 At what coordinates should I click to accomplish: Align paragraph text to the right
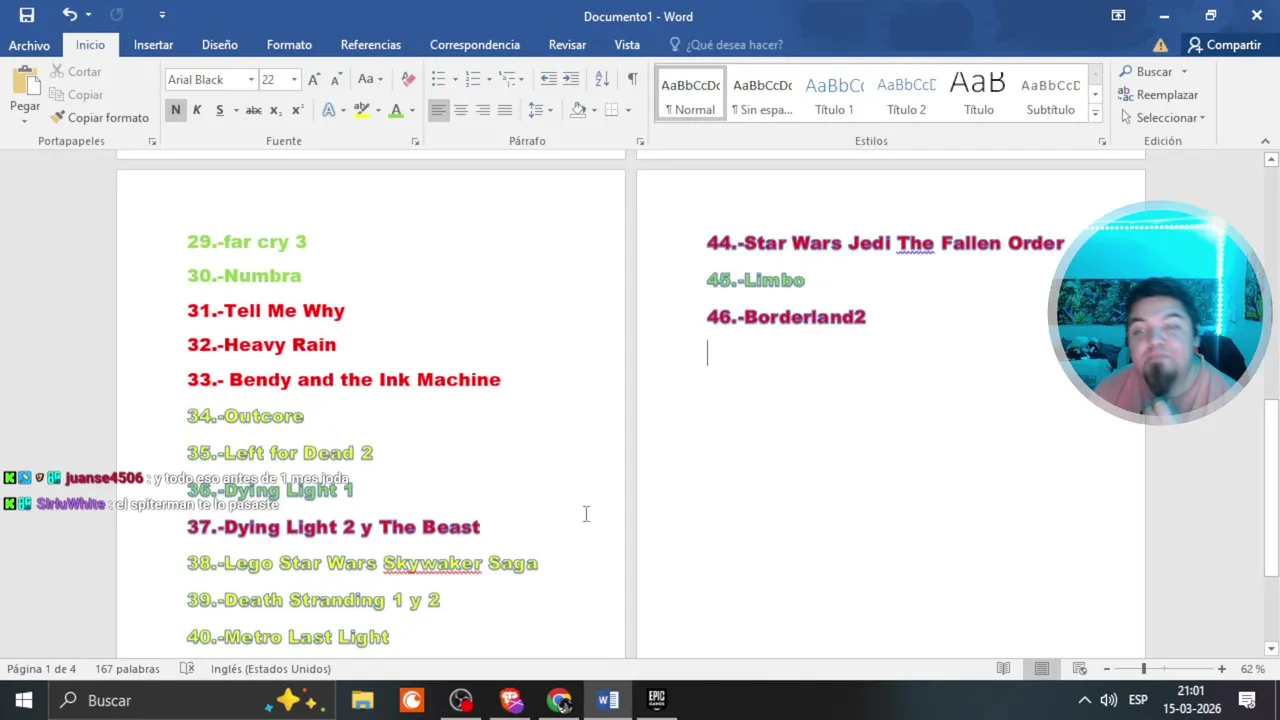point(483,110)
